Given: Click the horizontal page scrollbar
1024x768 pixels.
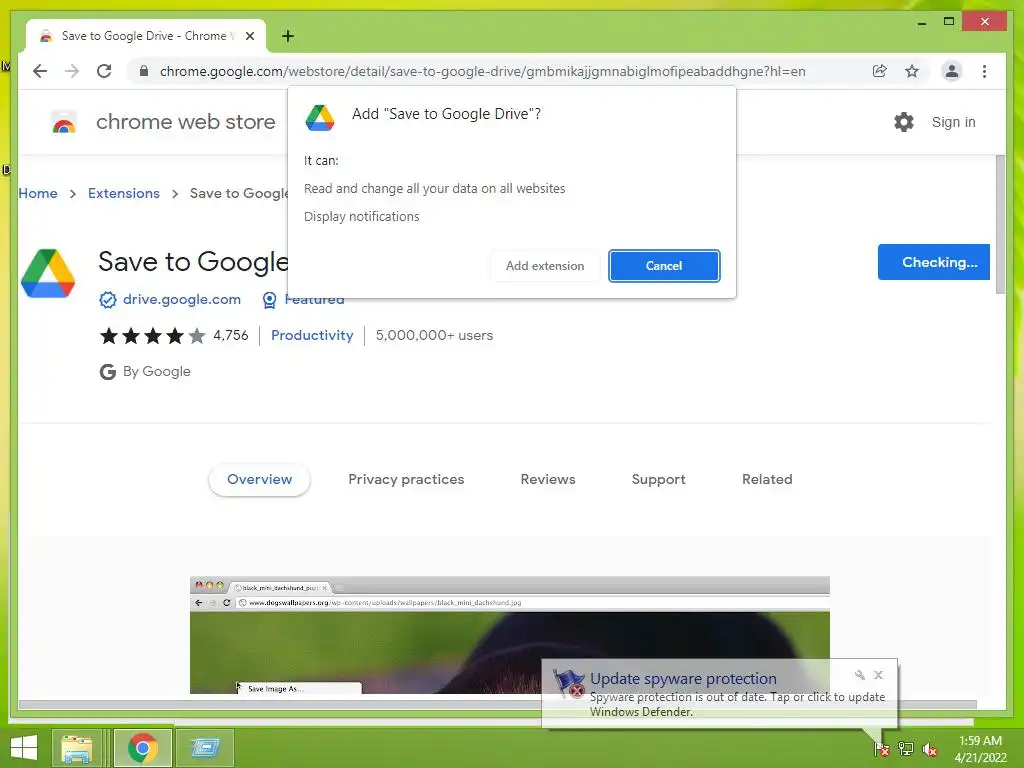Looking at the screenshot, I should click(x=498, y=705).
